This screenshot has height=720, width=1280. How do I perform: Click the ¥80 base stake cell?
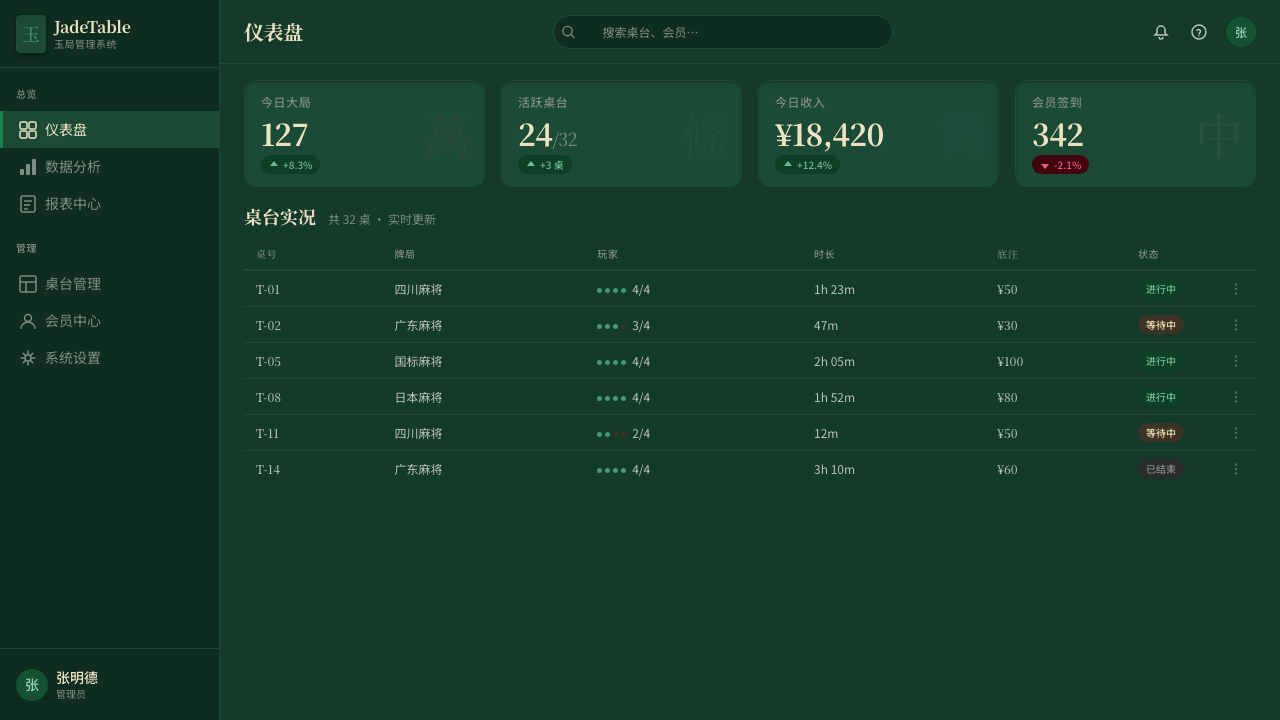click(1007, 398)
